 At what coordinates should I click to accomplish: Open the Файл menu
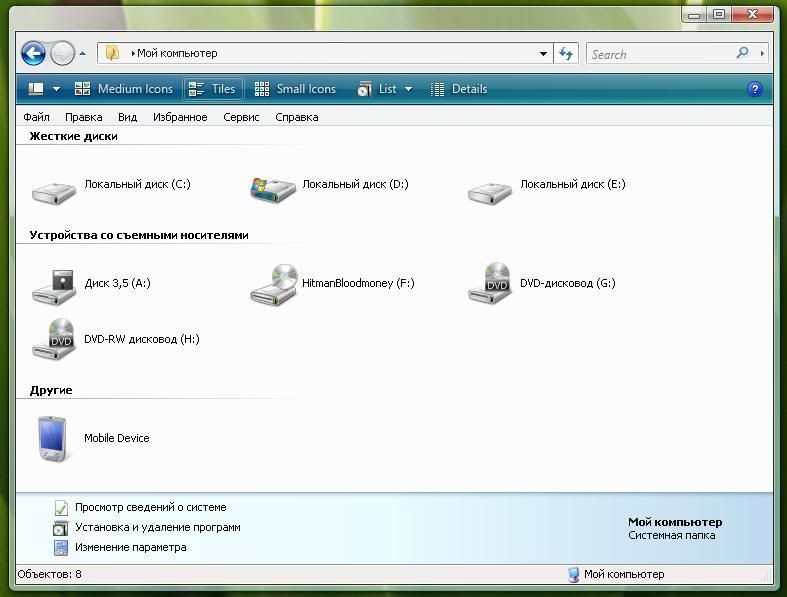click(36, 117)
